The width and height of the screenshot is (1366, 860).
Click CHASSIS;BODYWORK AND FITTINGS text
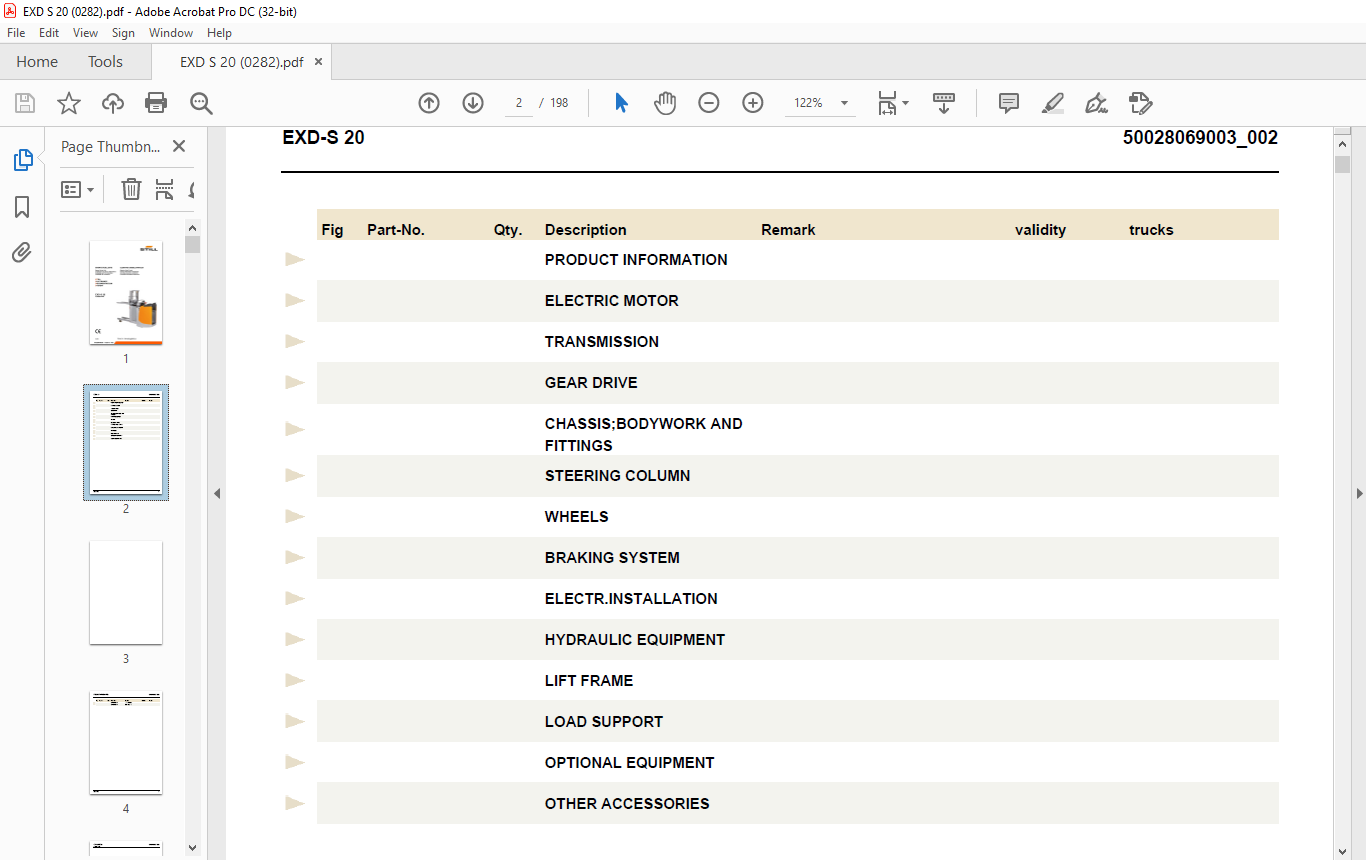[x=644, y=435]
